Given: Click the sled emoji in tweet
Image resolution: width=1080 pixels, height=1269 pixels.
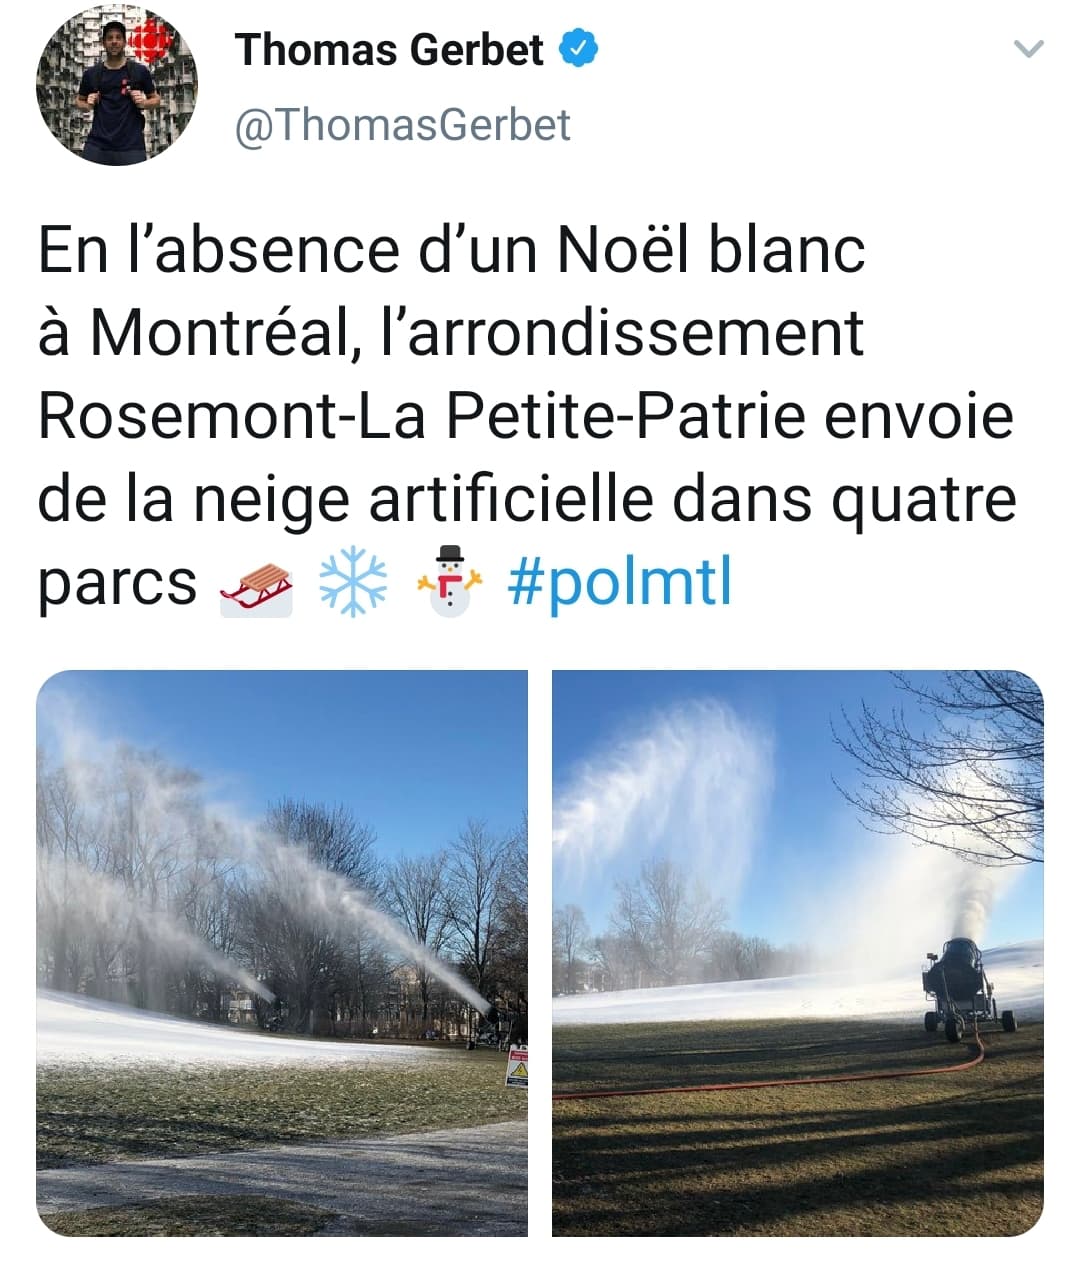Looking at the screenshot, I should pyautogui.click(x=256, y=589).
